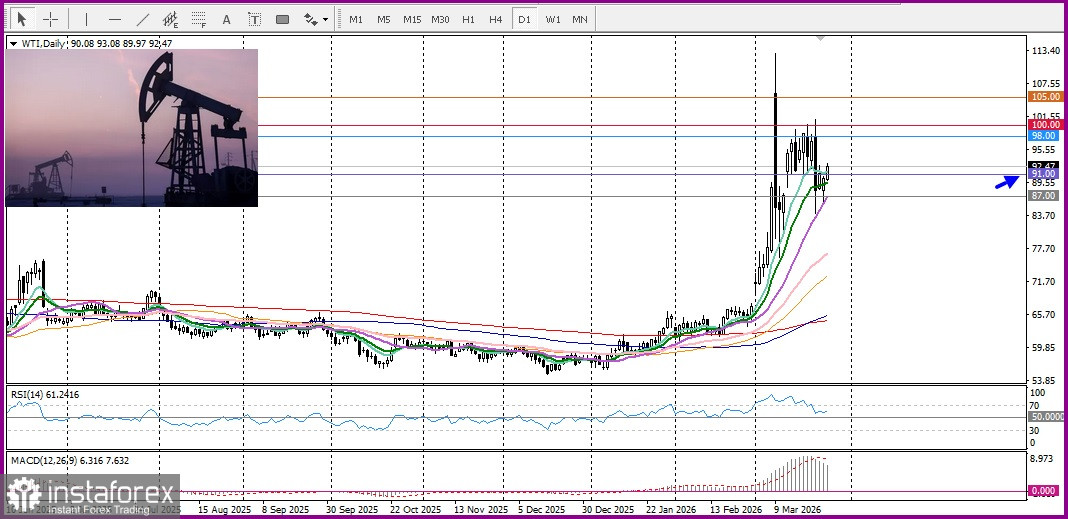
Task: Click the text label tool
Action: coord(255,19)
